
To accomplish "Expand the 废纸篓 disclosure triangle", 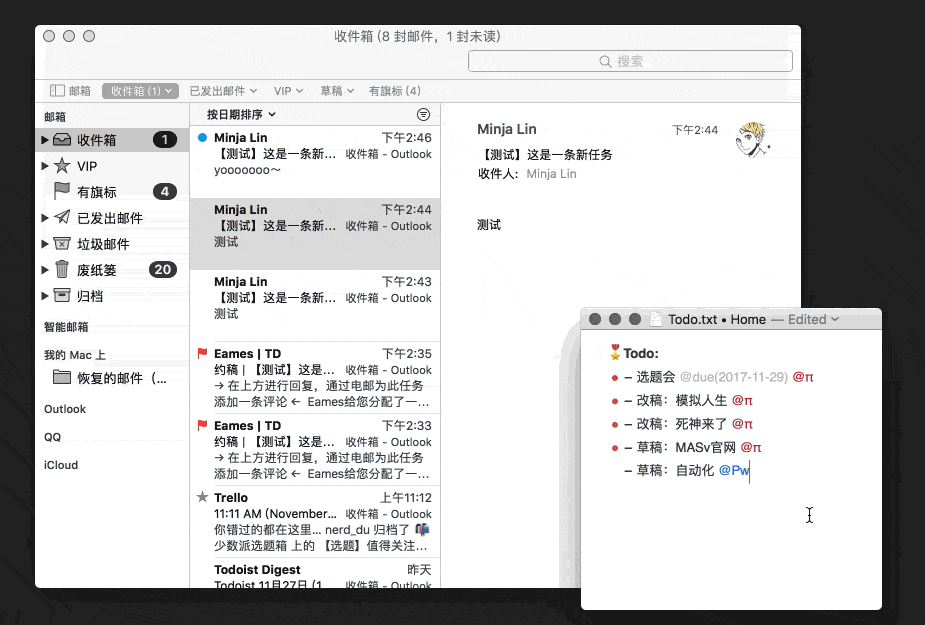I will point(44,270).
